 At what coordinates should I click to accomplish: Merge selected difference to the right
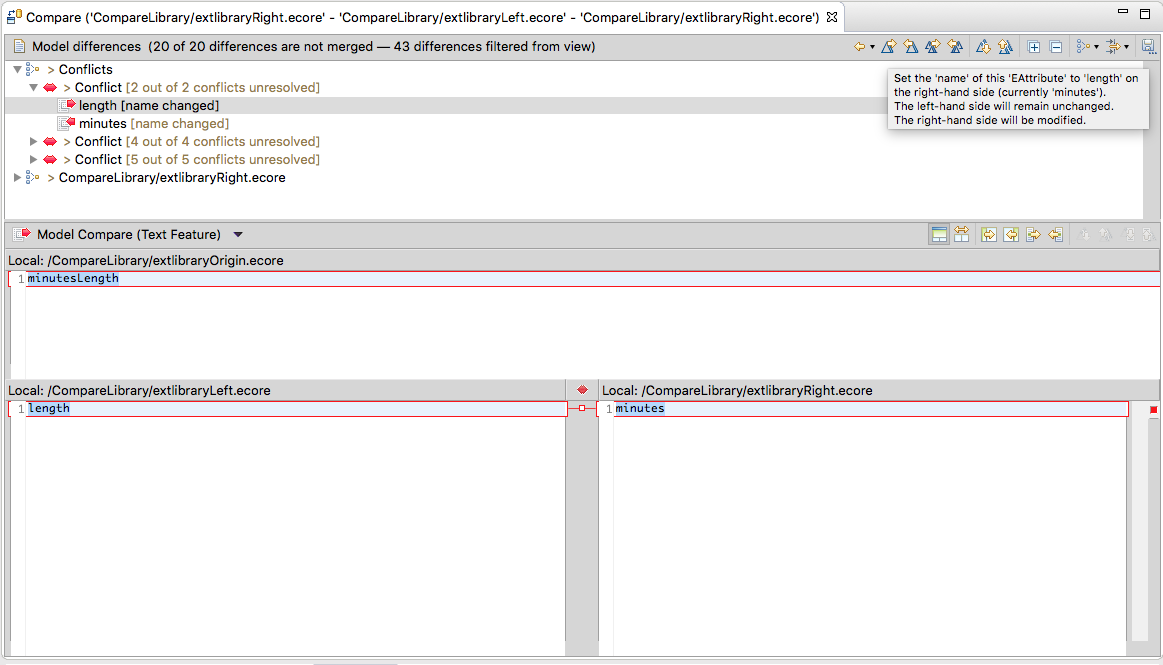click(889, 47)
